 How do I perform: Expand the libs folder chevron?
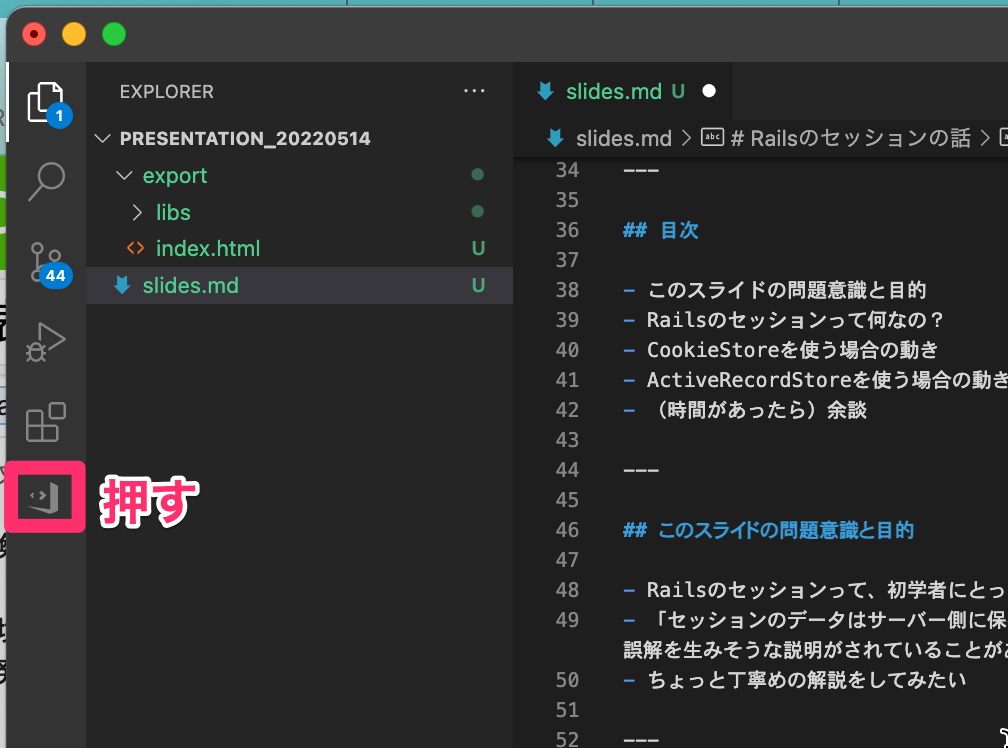[136, 212]
